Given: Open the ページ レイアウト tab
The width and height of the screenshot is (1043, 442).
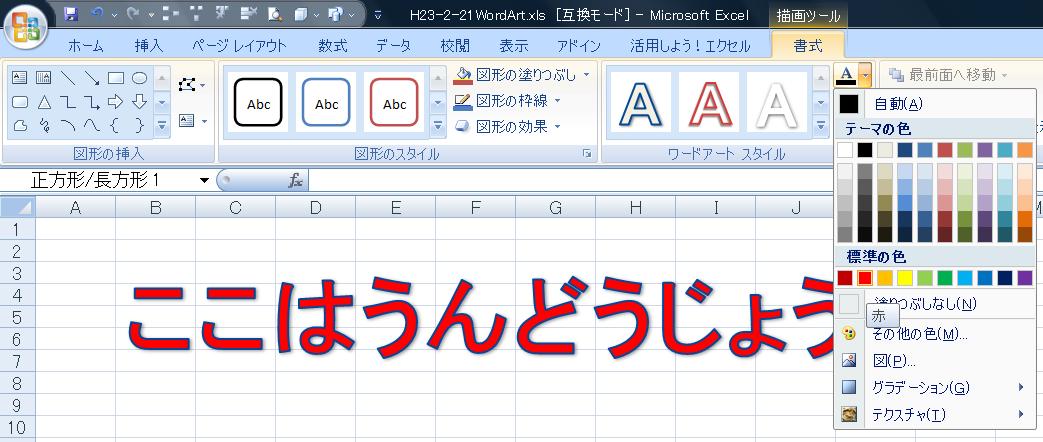Looking at the screenshot, I should click(239, 46).
